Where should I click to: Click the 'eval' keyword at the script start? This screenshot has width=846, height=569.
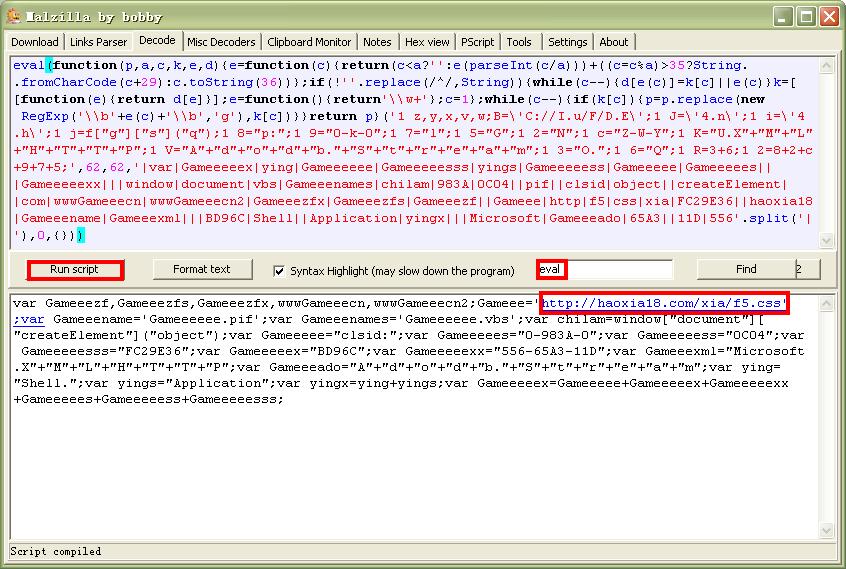(29, 65)
